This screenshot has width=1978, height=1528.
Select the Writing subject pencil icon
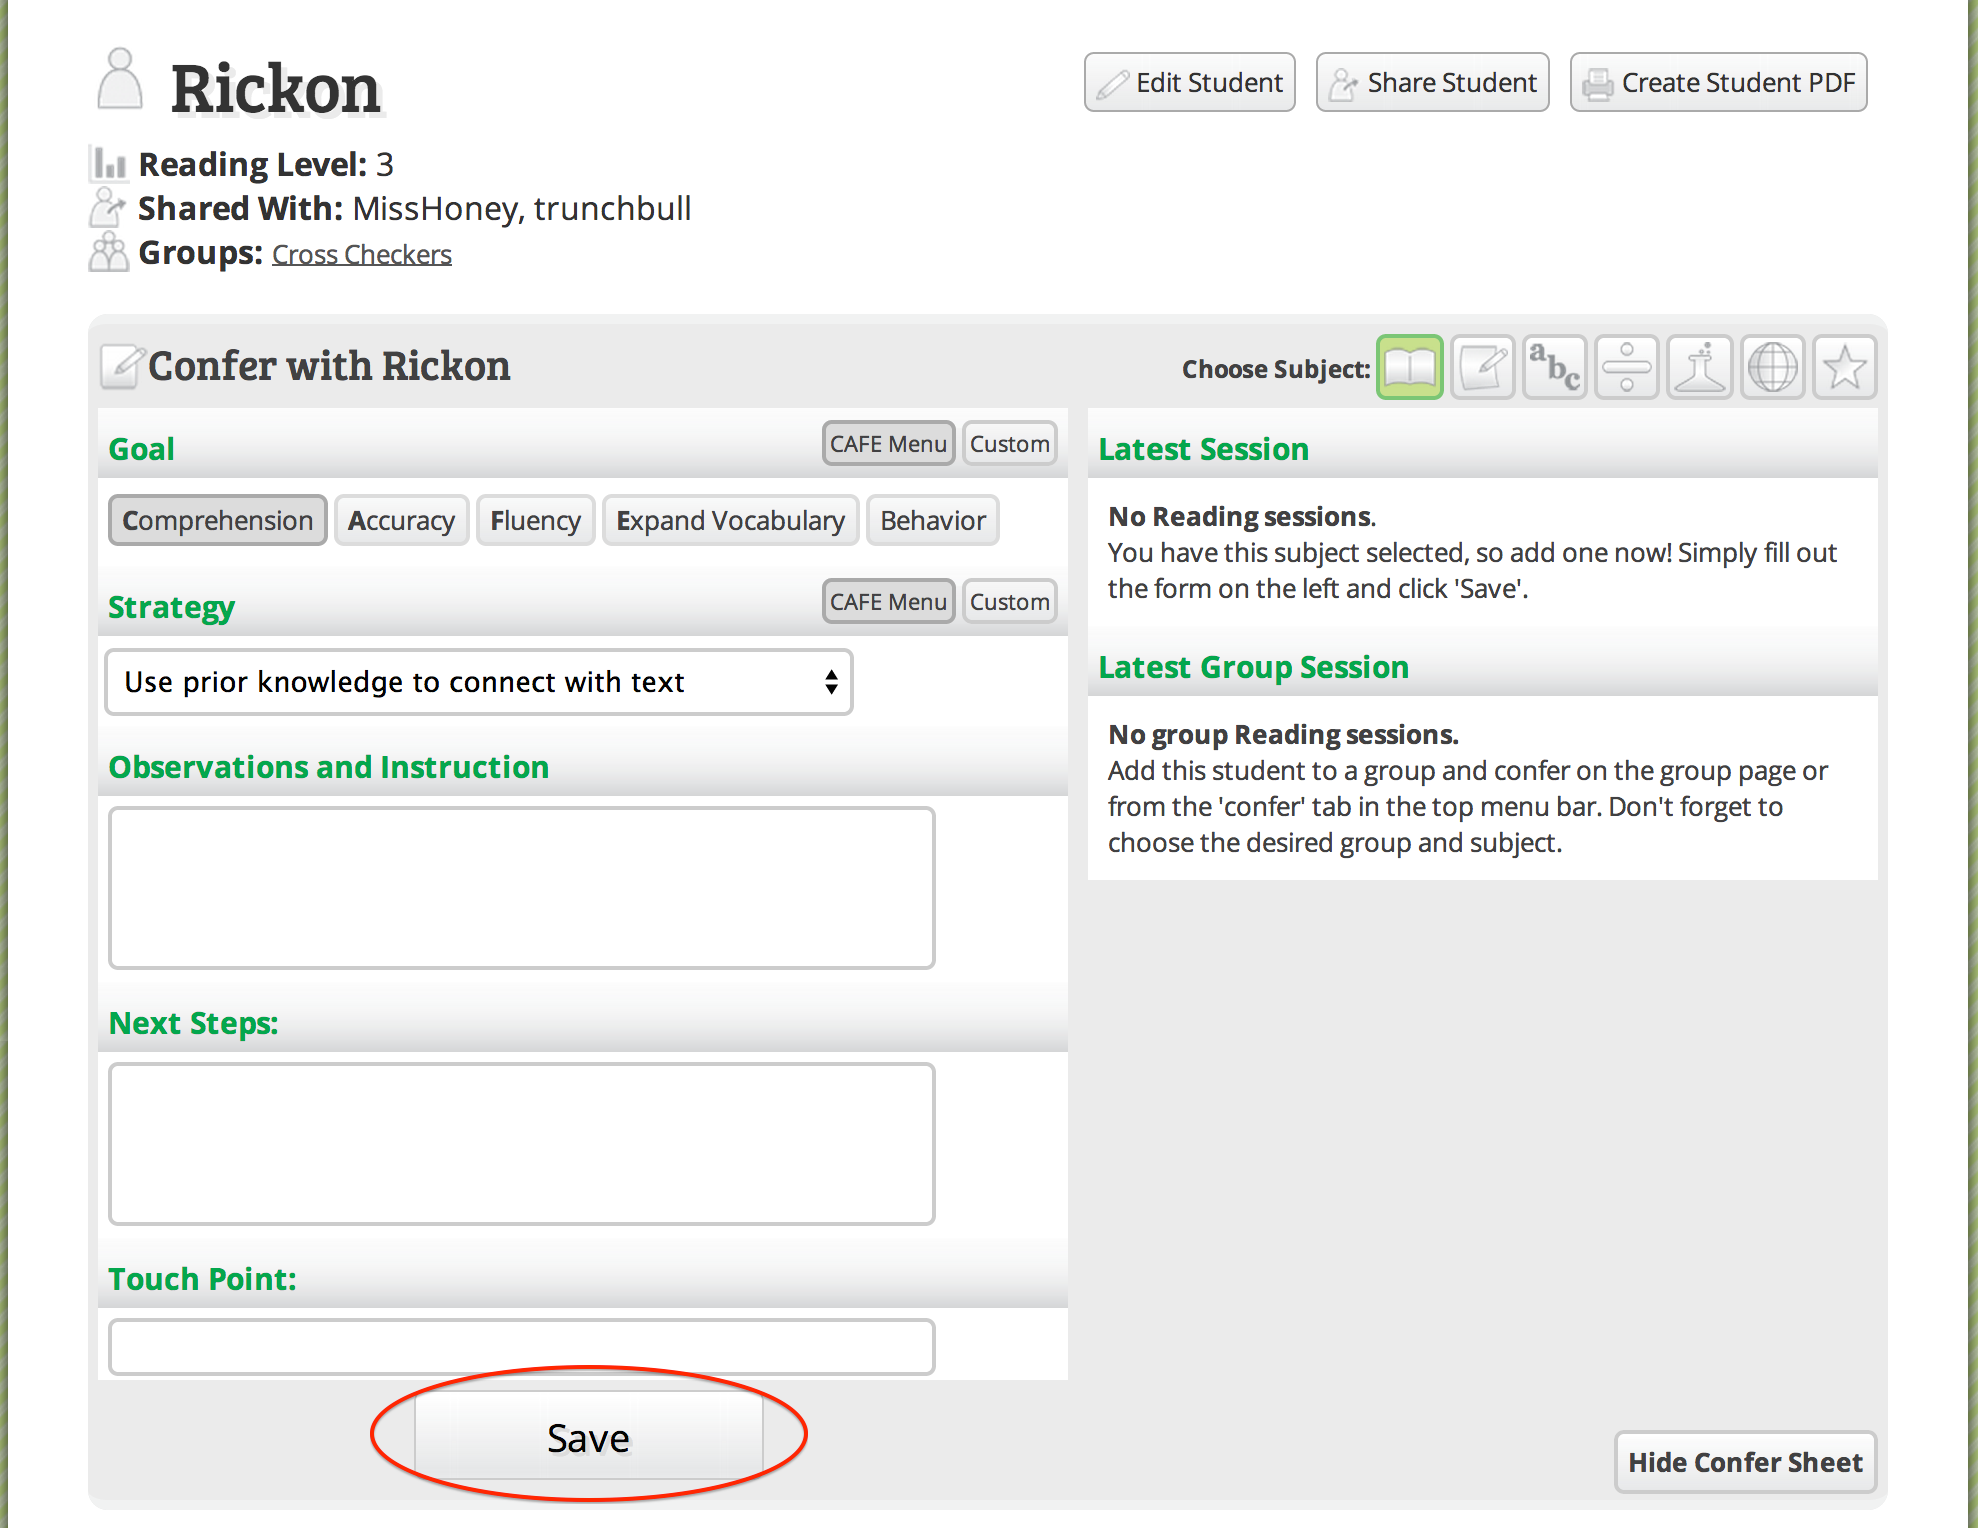(x=1483, y=368)
